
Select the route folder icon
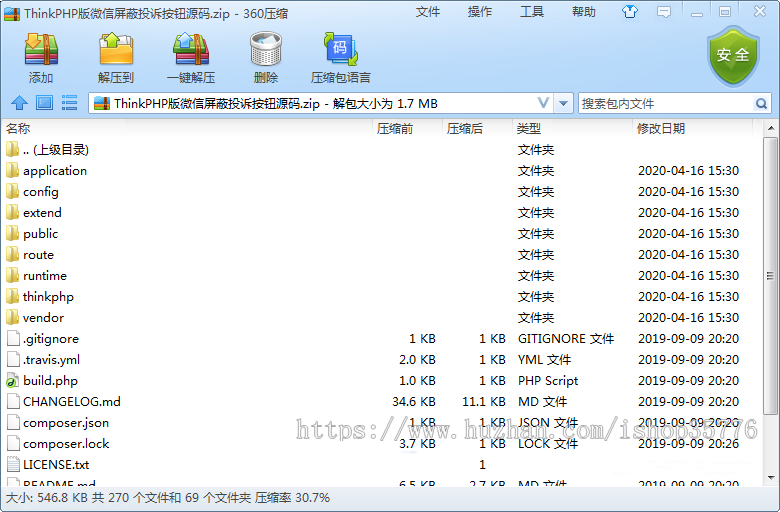[x=13, y=254]
